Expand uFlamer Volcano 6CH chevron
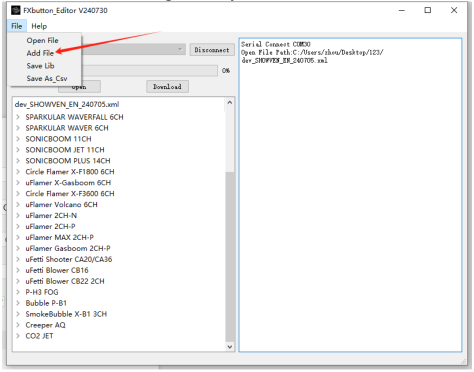474x372 pixels. pyautogui.click(x=18, y=205)
